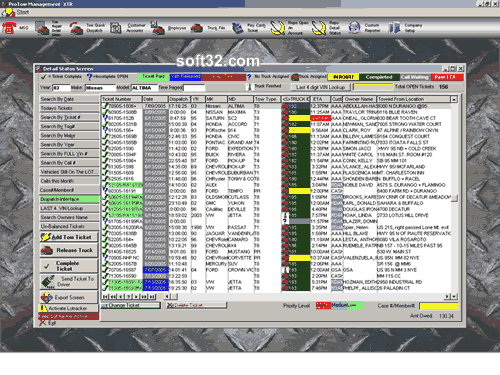
Task: Click the green Ticket Paid legend swatch
Action: [154, 77]
